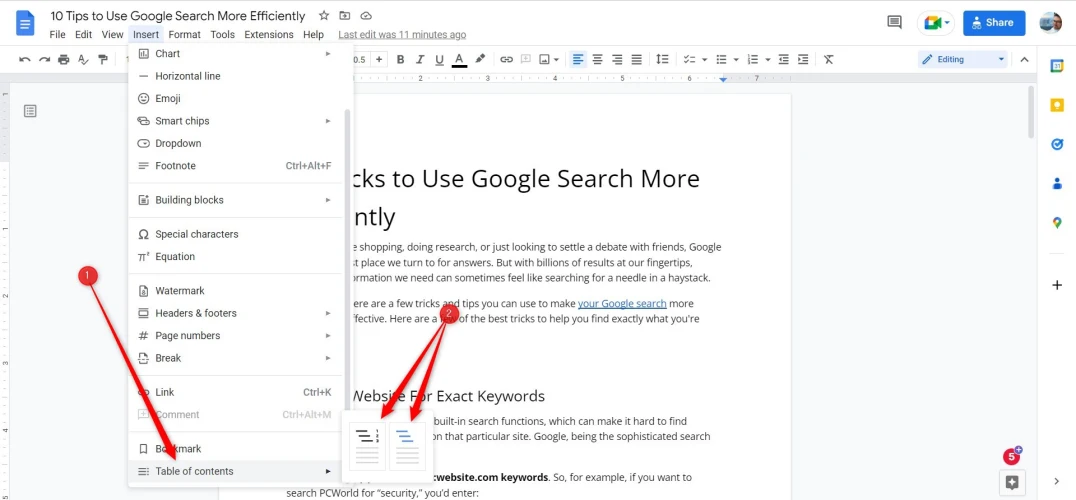Open bulleted list options dropdown arrow
1076x500 pixels.
[x=735, y=59]
